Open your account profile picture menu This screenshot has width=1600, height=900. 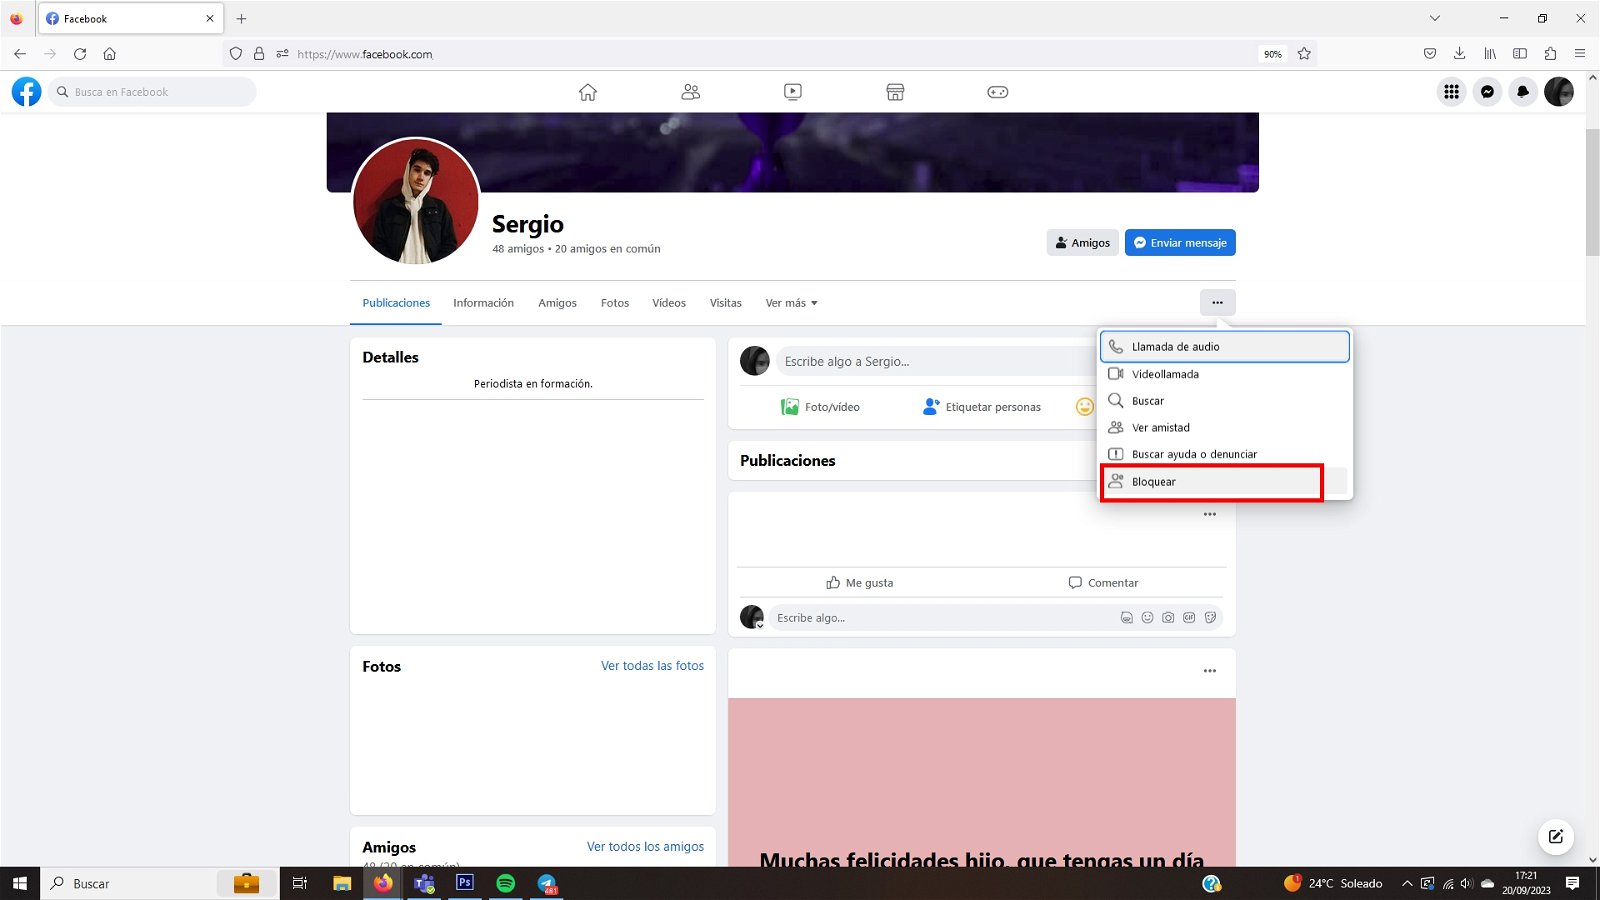1559,92
